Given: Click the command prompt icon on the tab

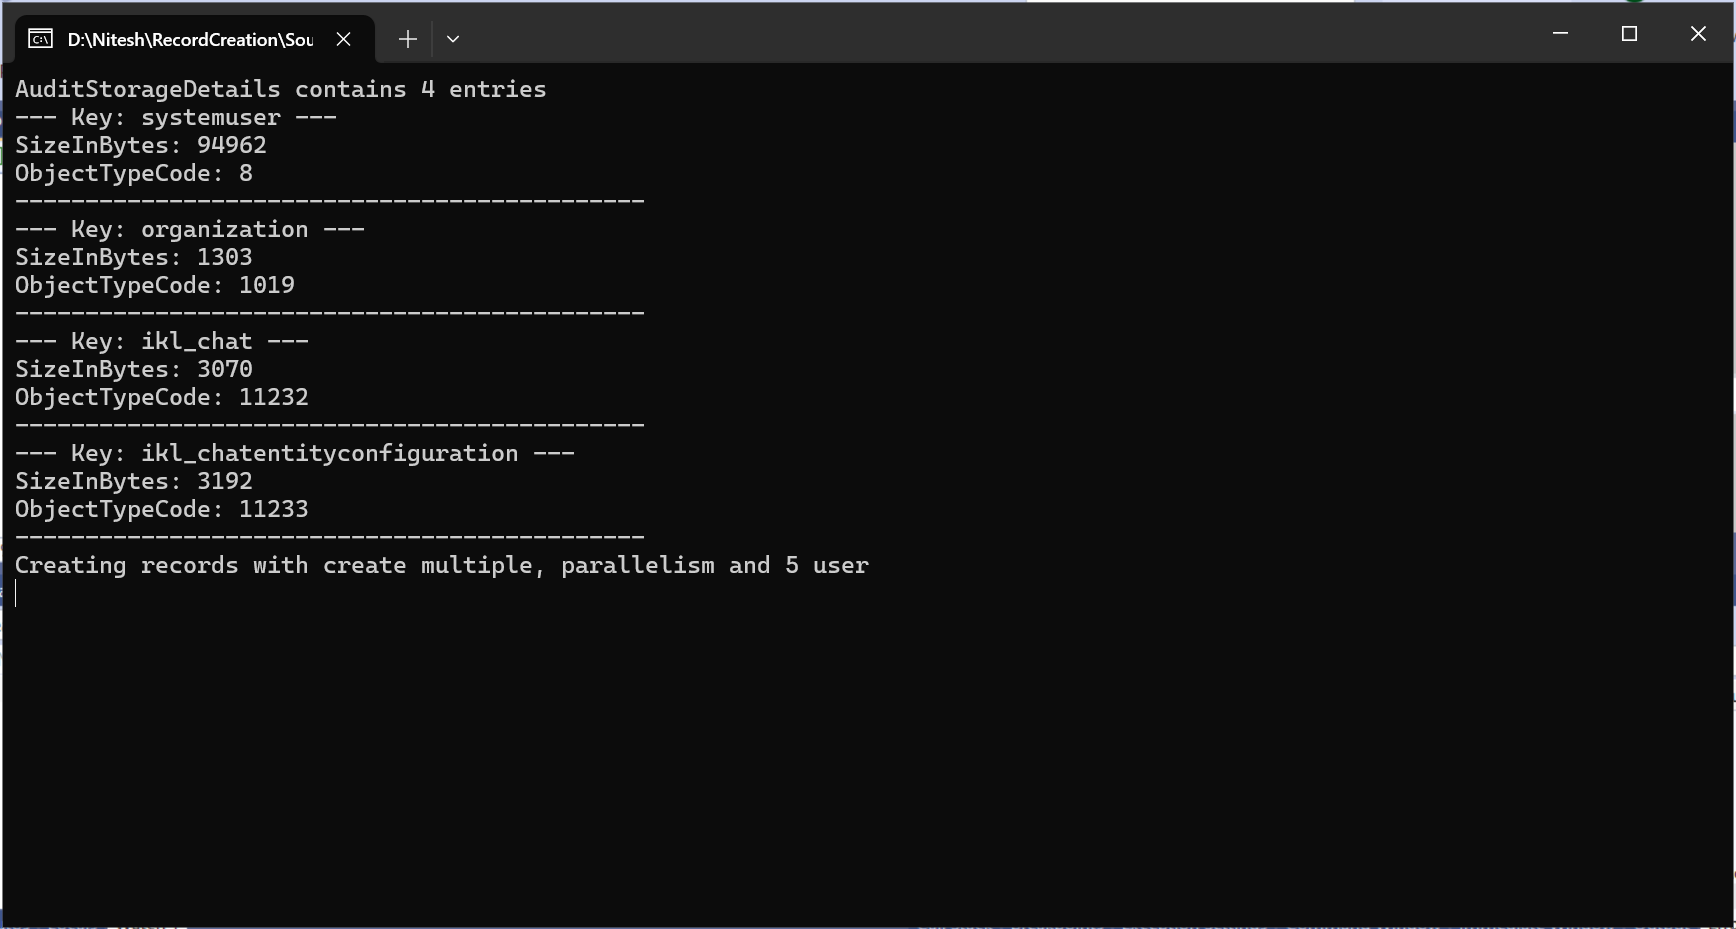Looking at the screenshot, I should coord(40,39).
